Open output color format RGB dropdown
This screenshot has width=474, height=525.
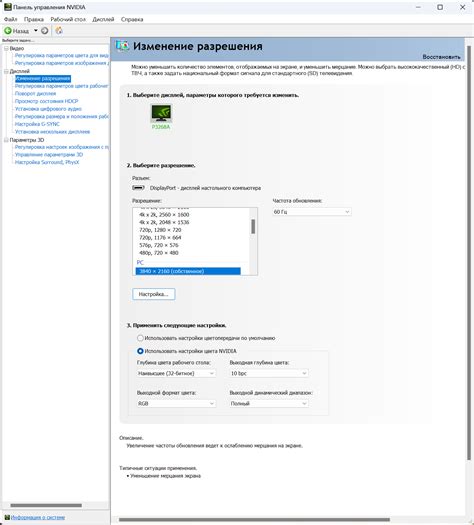click(176, 403)
